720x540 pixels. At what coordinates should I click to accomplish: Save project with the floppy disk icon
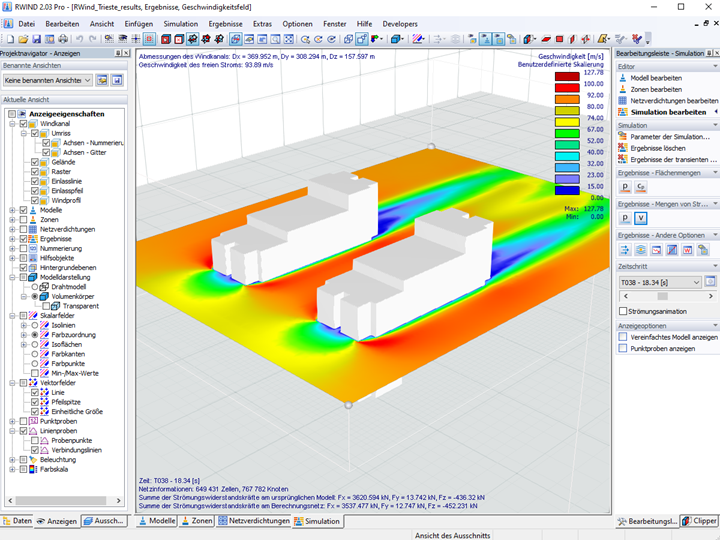coord(36,39)
